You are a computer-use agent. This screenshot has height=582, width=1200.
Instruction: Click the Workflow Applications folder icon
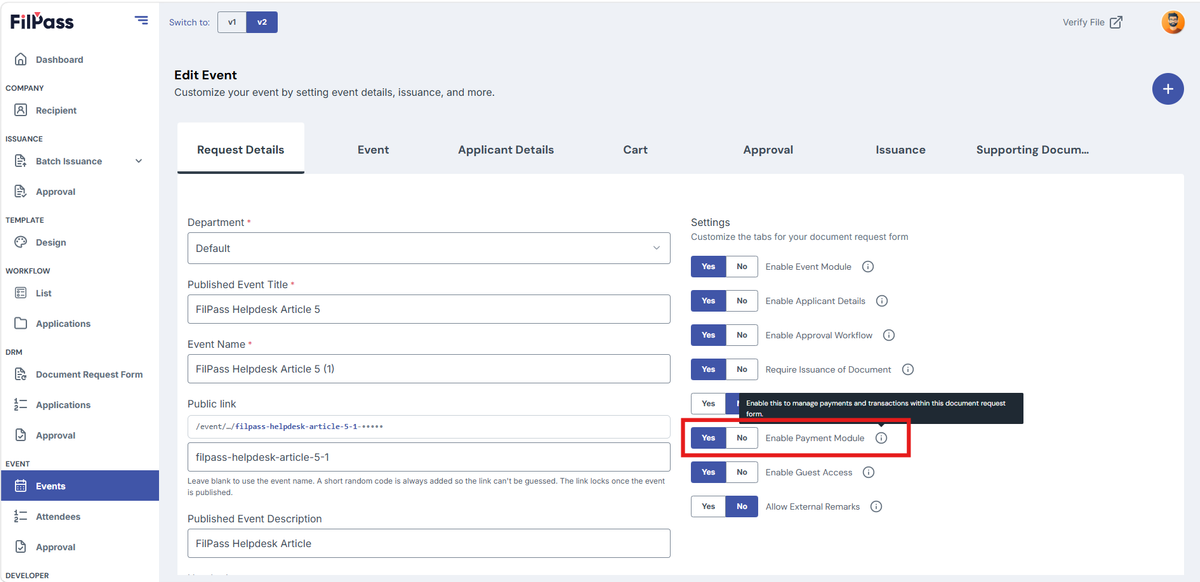click(x=20, y=323)
